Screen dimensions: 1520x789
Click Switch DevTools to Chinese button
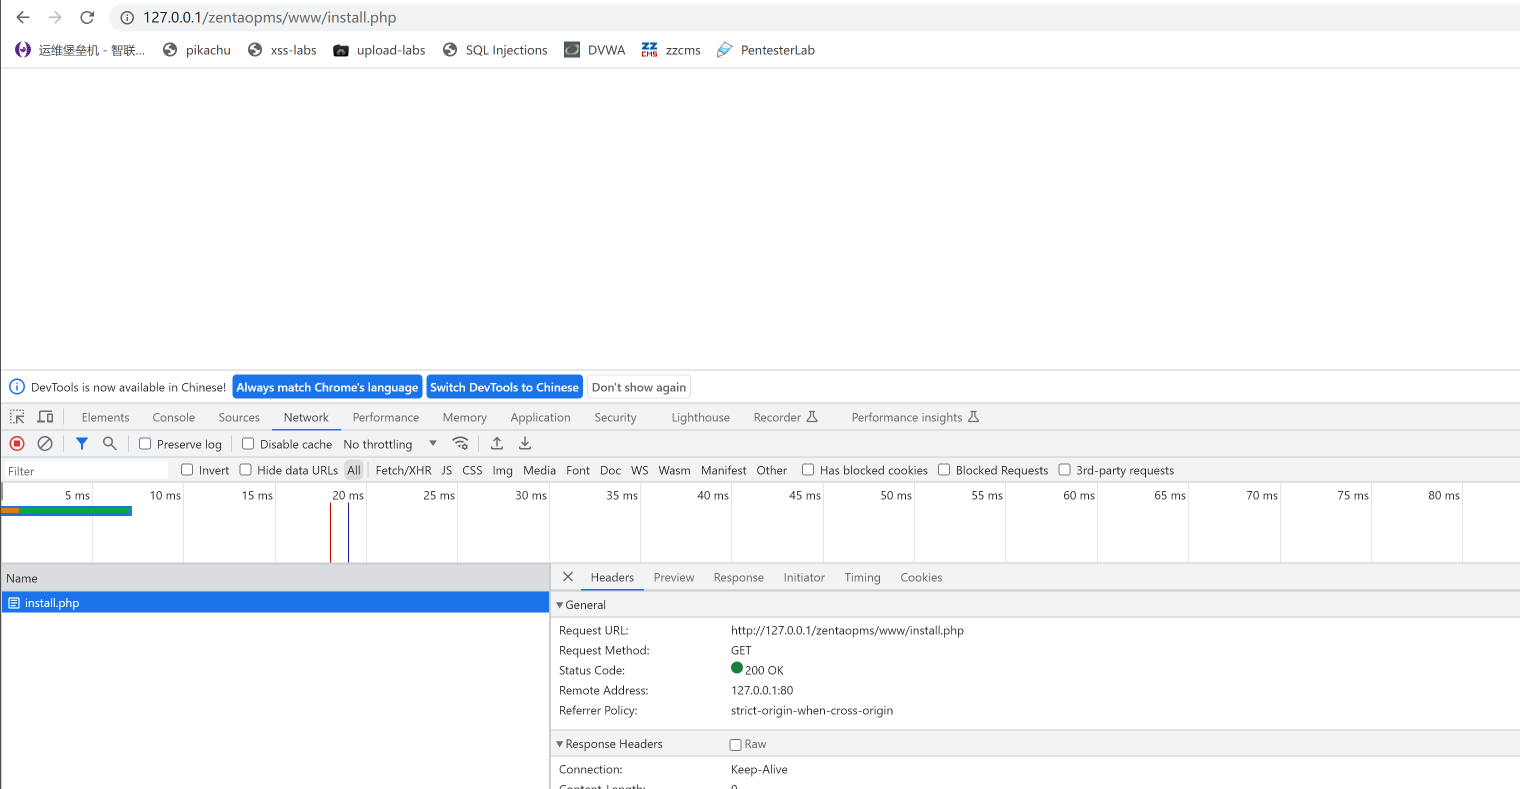click(x=504, y=387)
